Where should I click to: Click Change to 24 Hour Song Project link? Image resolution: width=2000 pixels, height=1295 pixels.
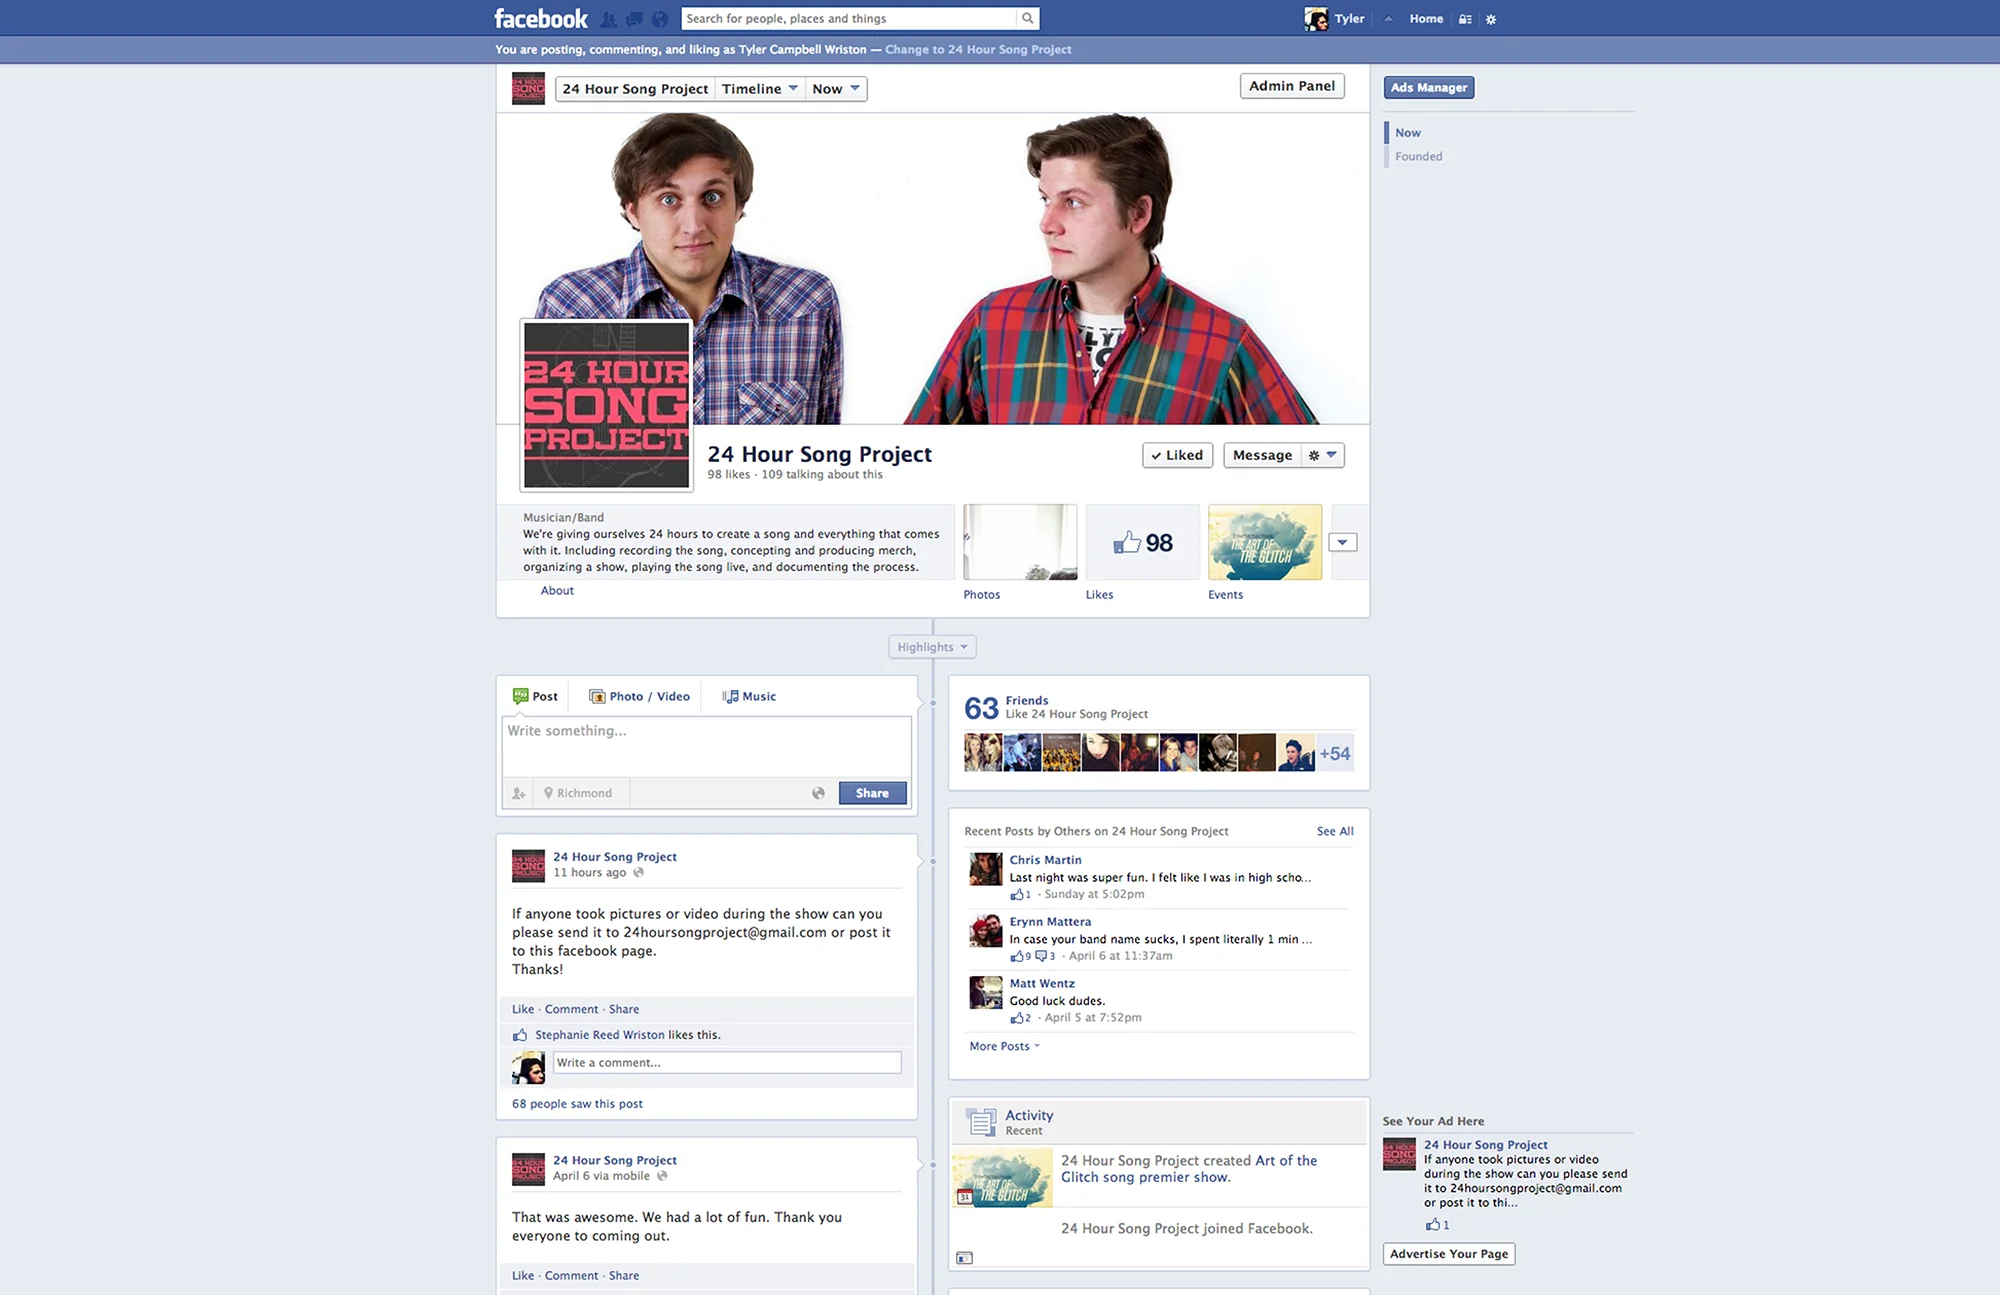click(x=978, y=50)
